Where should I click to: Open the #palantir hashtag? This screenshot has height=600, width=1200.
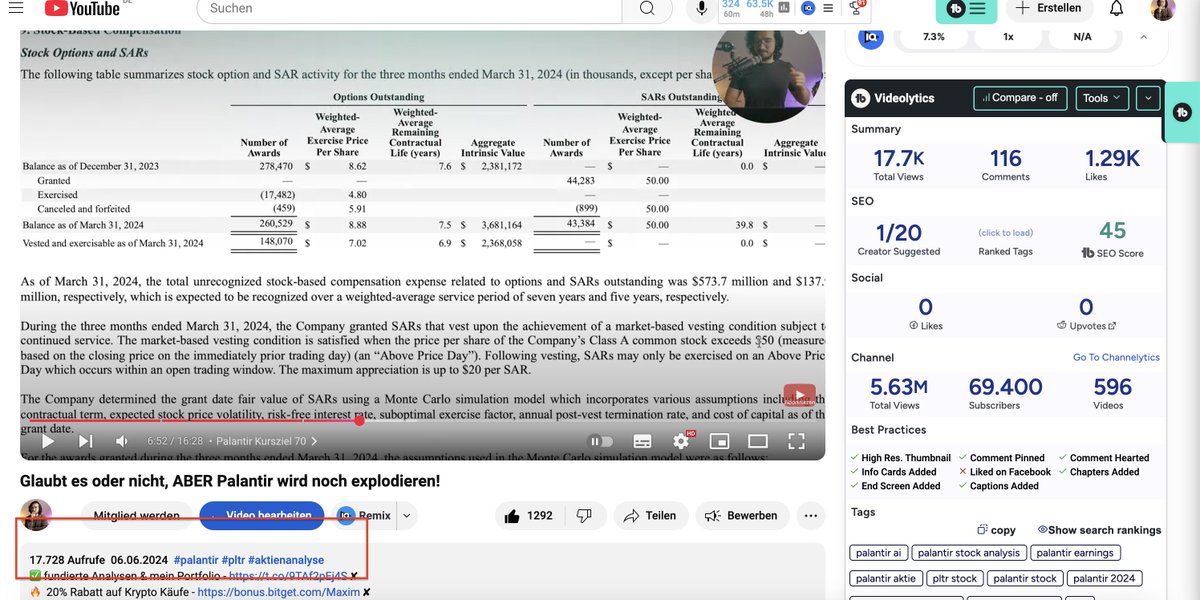coord(194,560)
